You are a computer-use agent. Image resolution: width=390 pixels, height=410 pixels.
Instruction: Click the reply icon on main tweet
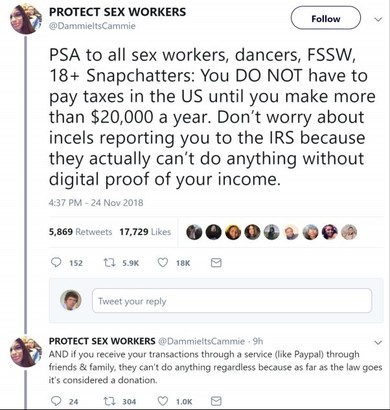[56, 263]
